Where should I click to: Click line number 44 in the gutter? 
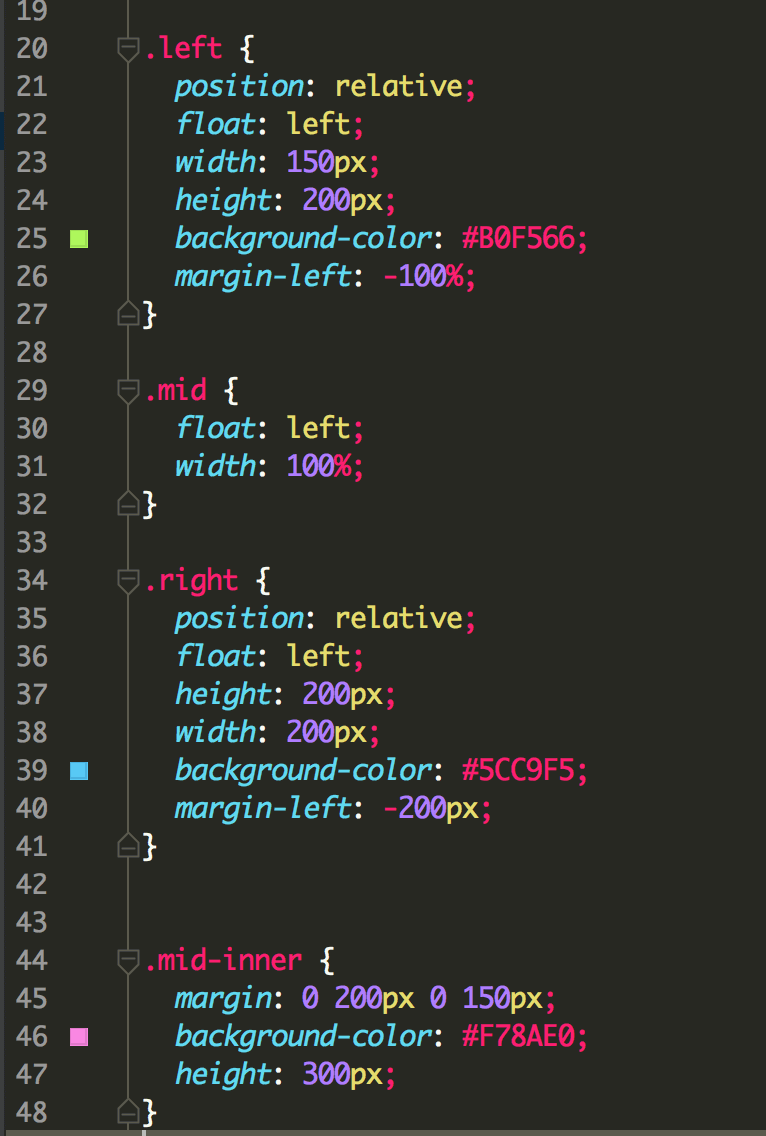pyautogui.click(x=32, y=961)
